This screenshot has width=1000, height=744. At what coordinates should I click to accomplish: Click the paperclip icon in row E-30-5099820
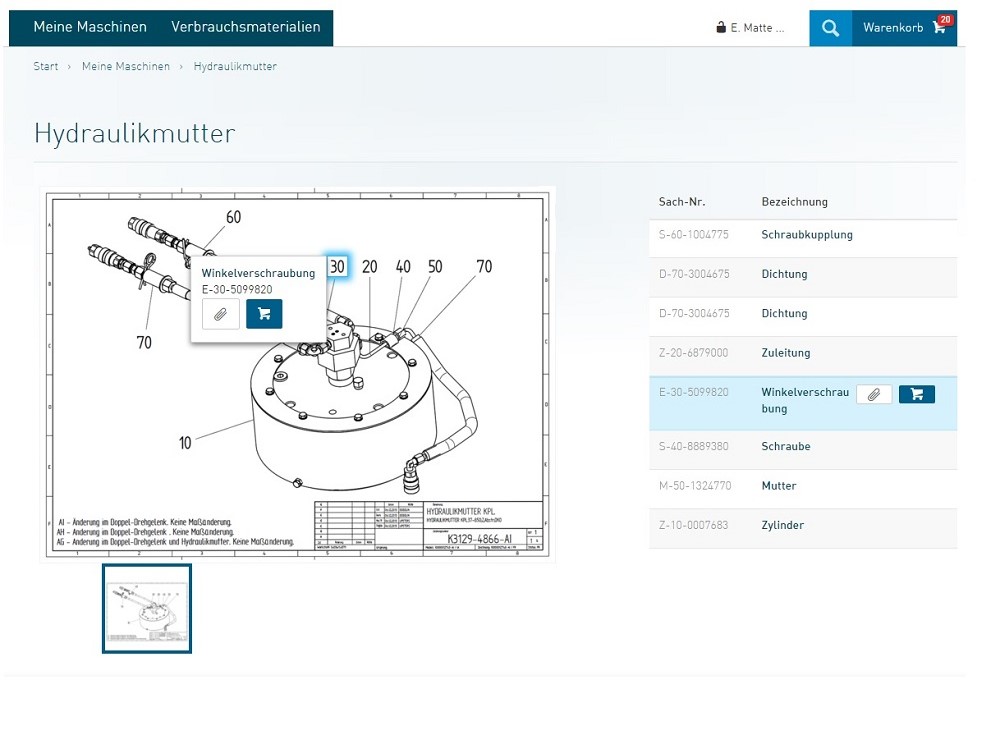(873, 394)
